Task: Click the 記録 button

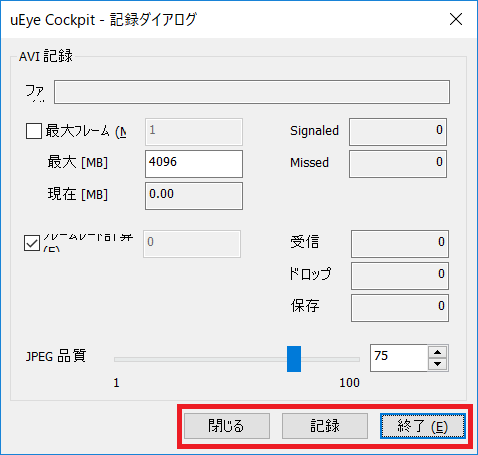Action: 325,426
